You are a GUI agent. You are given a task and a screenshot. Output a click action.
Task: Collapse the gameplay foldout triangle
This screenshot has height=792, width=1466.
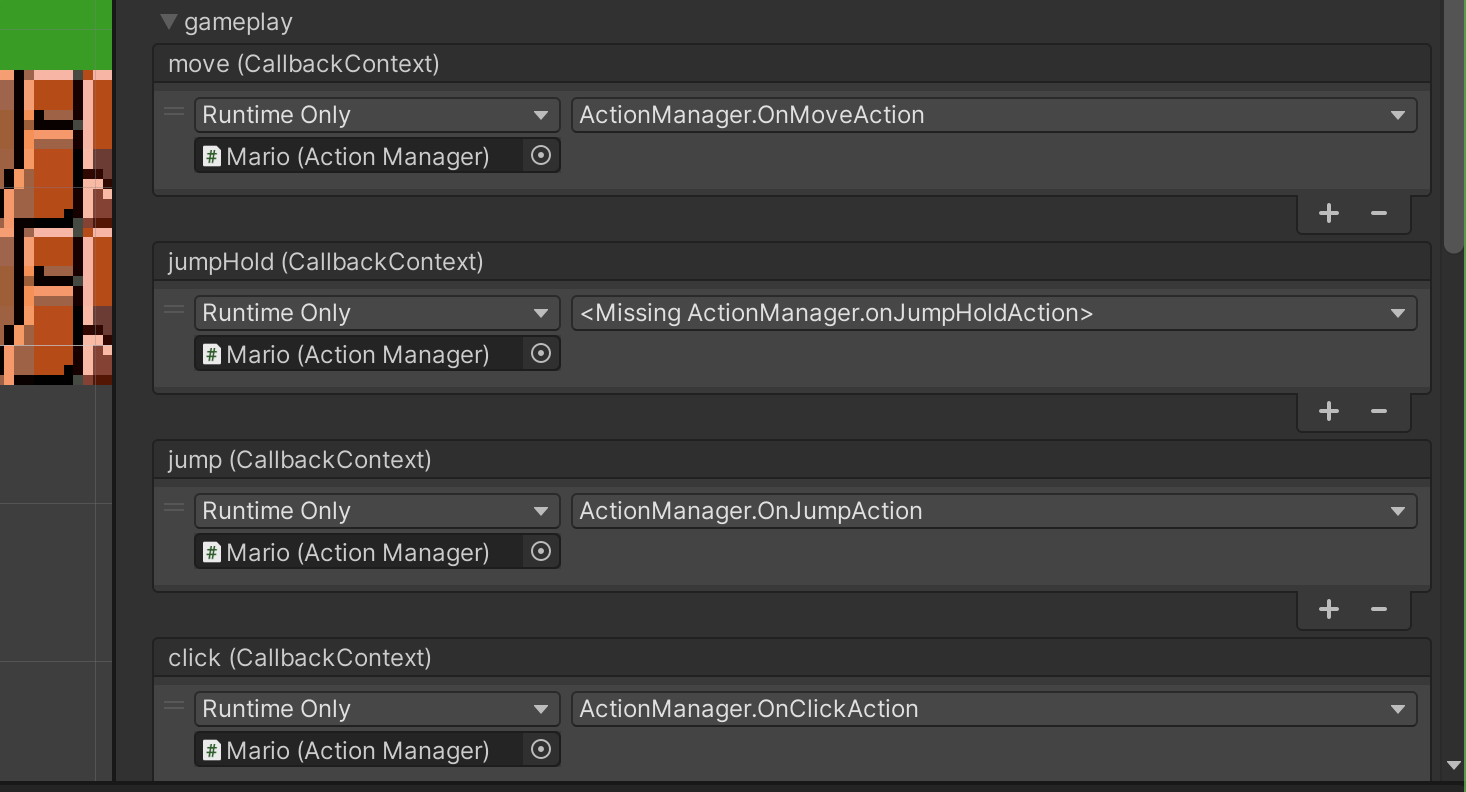pyautogui.click(x=169, y=22)
